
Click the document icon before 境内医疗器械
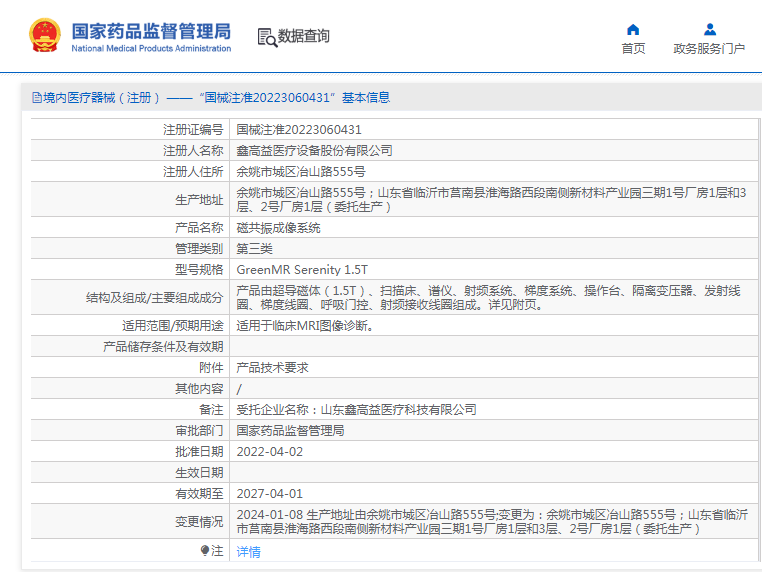click(36, 98)
